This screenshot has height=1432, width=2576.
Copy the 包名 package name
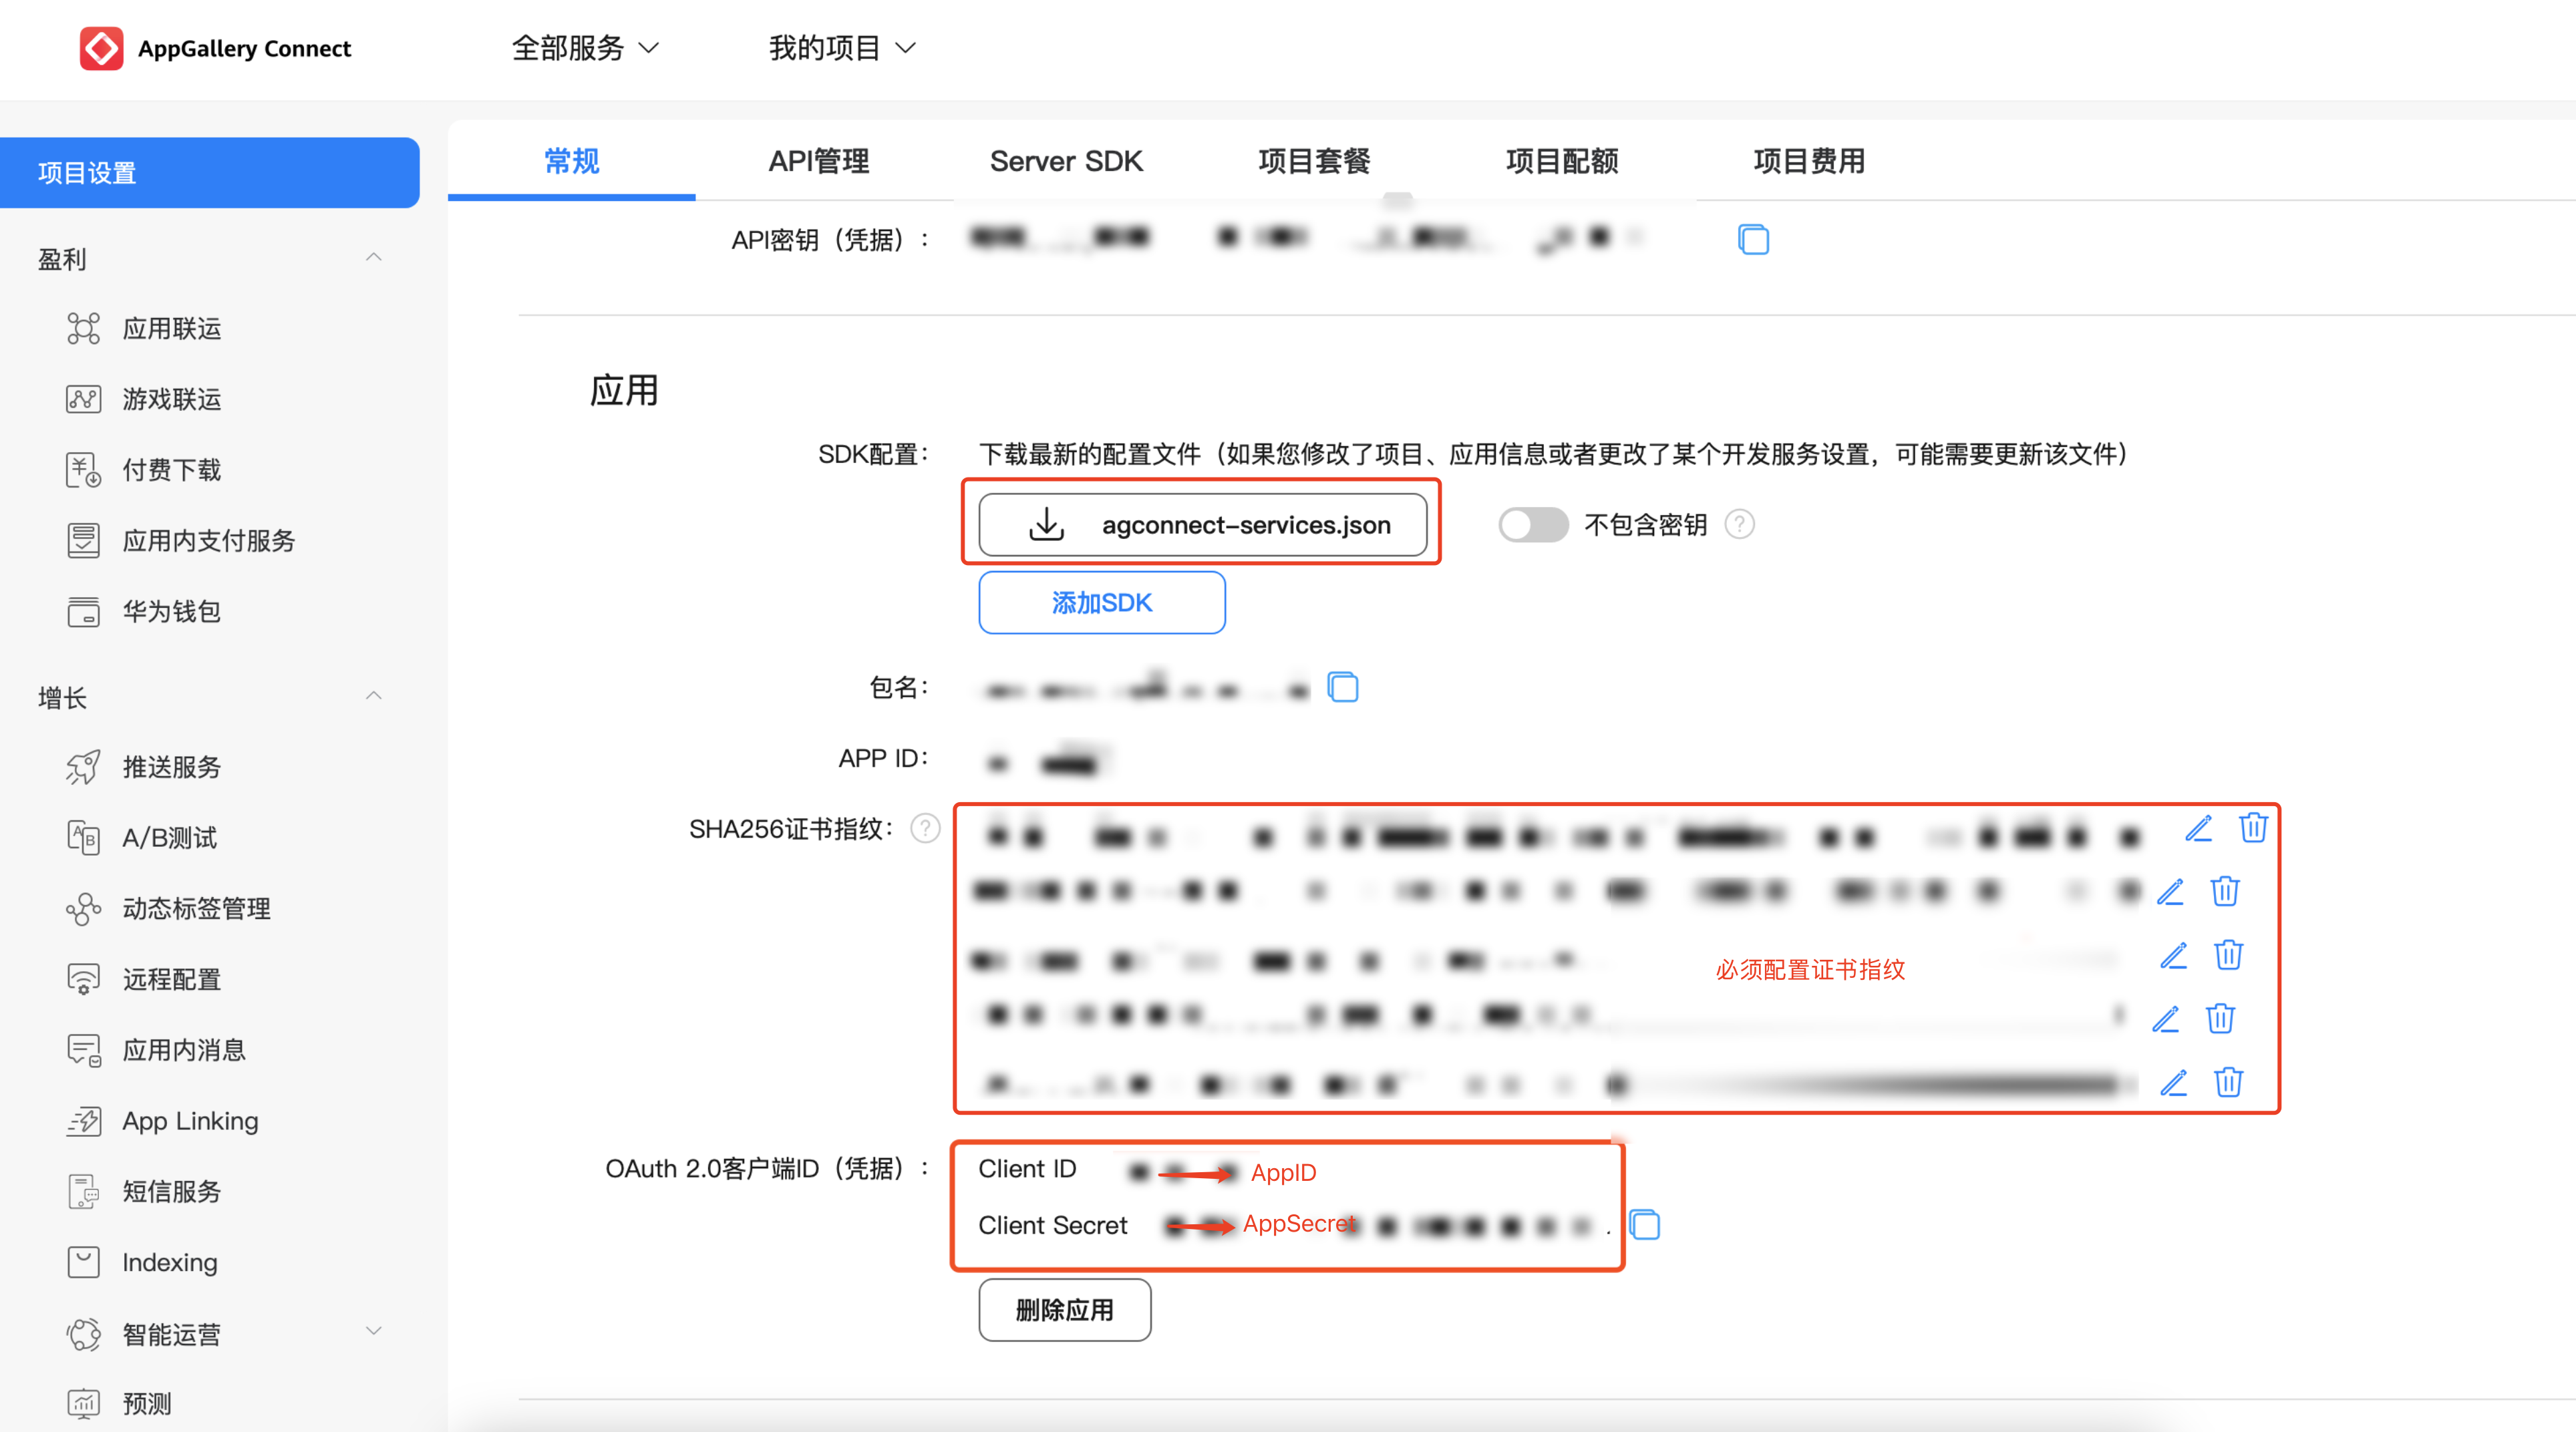1343,687
